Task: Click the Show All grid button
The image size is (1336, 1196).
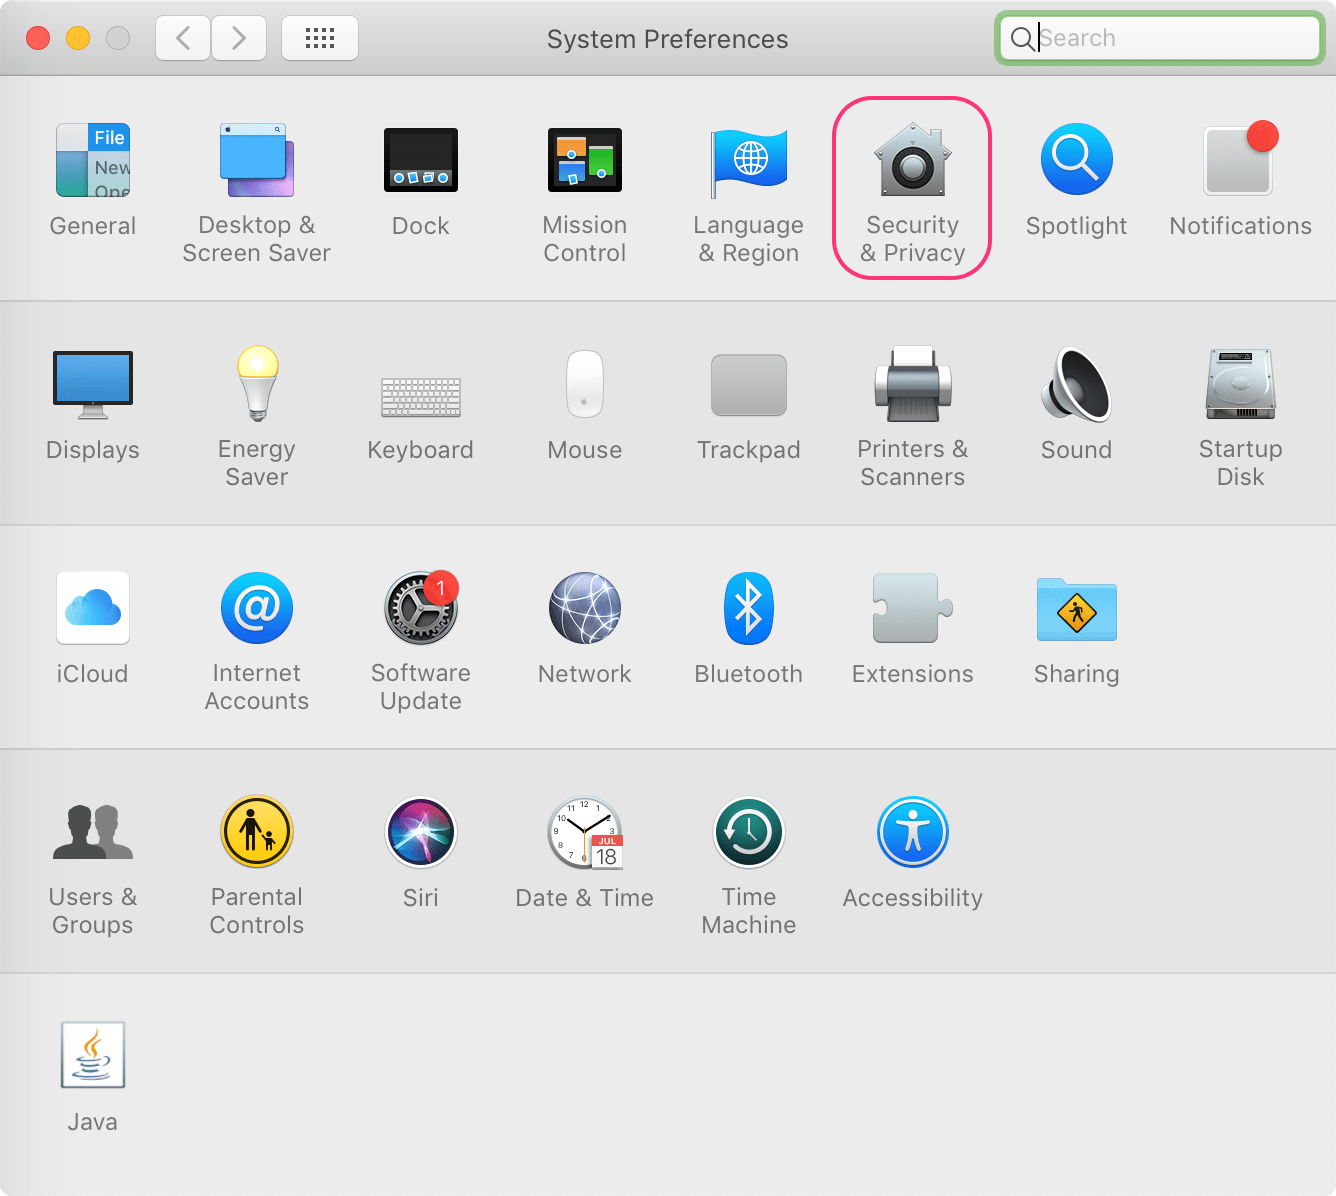Action: (320, 39)
